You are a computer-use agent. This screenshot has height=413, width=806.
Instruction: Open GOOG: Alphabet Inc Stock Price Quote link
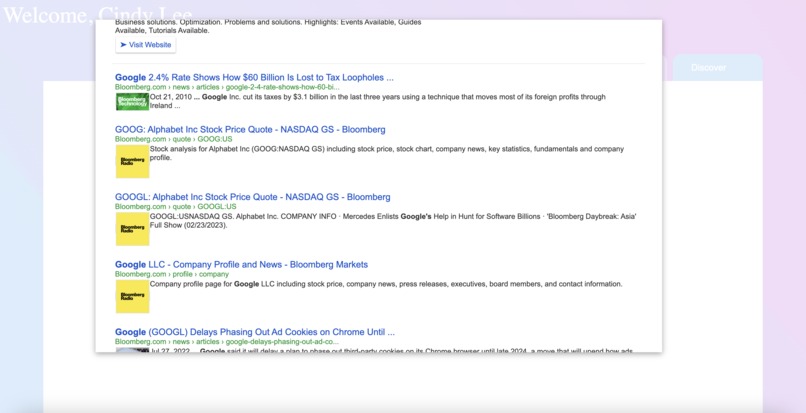point(250,130)
